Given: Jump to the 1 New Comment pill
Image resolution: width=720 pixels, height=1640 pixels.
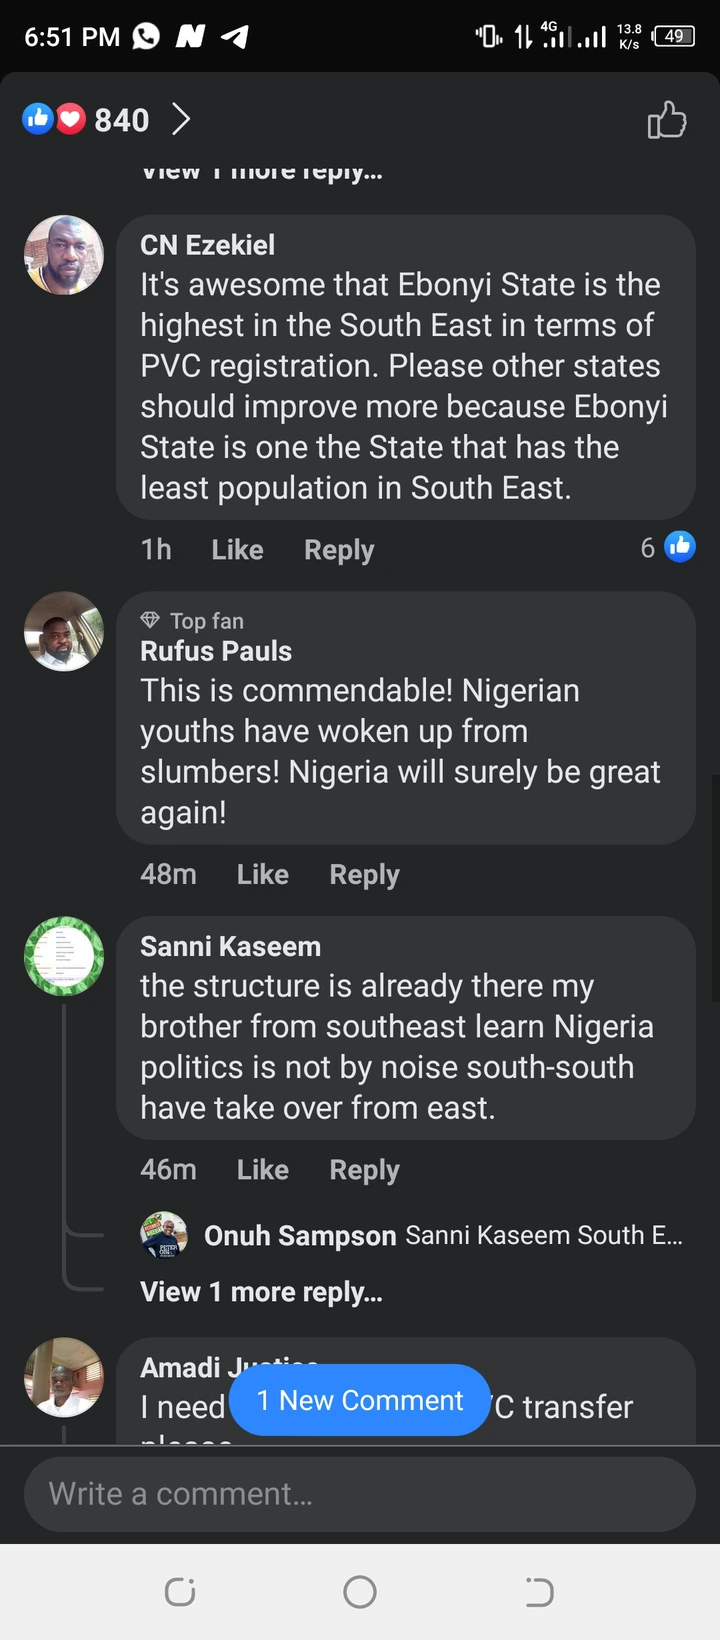Looking at the screenshot, I should [x=360, y=1400].
